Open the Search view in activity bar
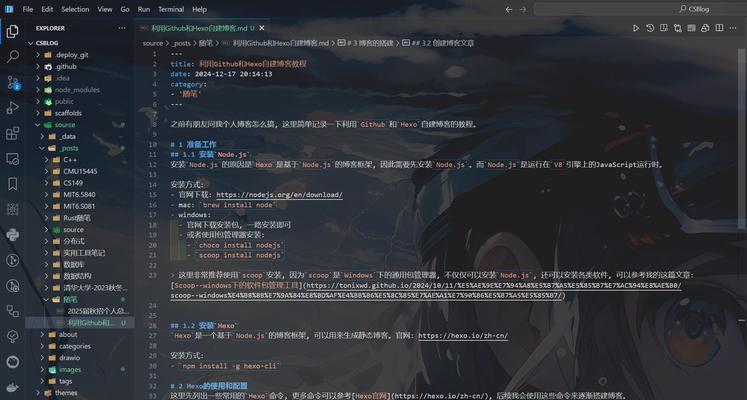Viewport: 747px width, 400px height. tap(13, 57)
